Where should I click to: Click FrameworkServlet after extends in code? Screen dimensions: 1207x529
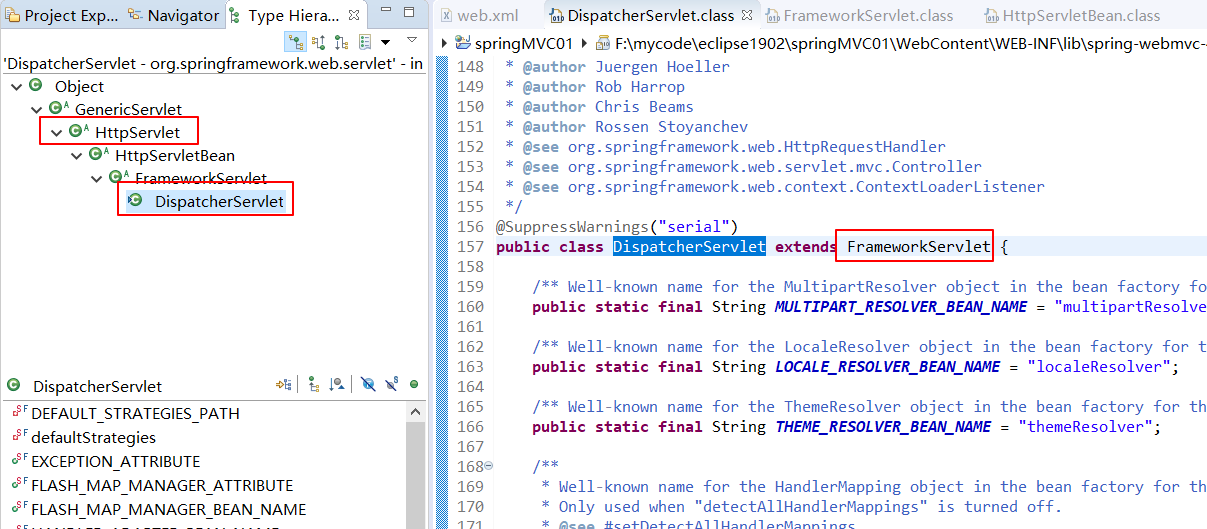918,246
